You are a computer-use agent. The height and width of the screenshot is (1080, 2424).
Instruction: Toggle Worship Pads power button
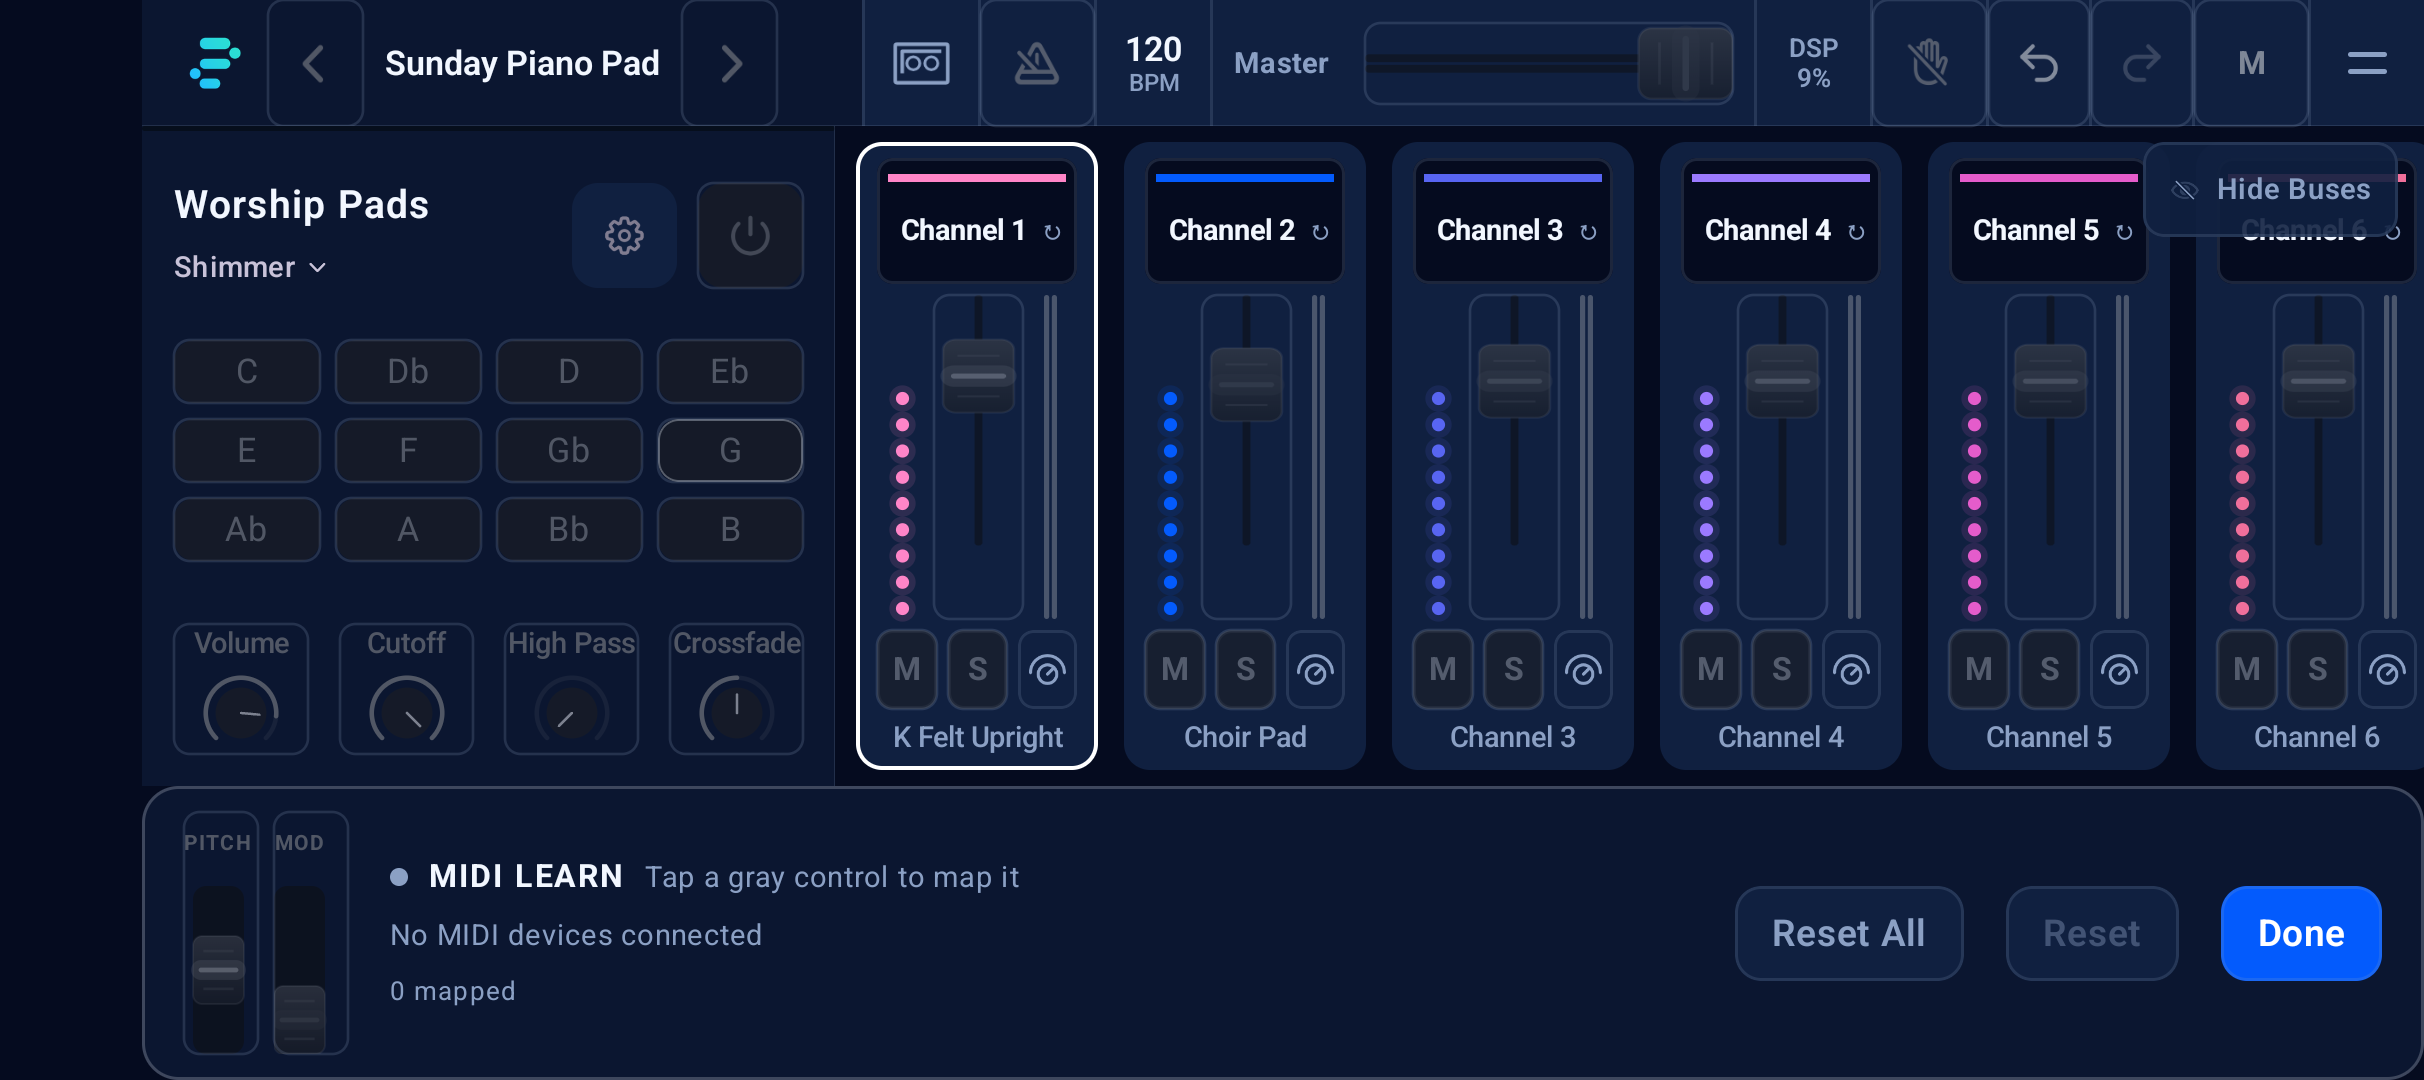click(x=750, y=236)
